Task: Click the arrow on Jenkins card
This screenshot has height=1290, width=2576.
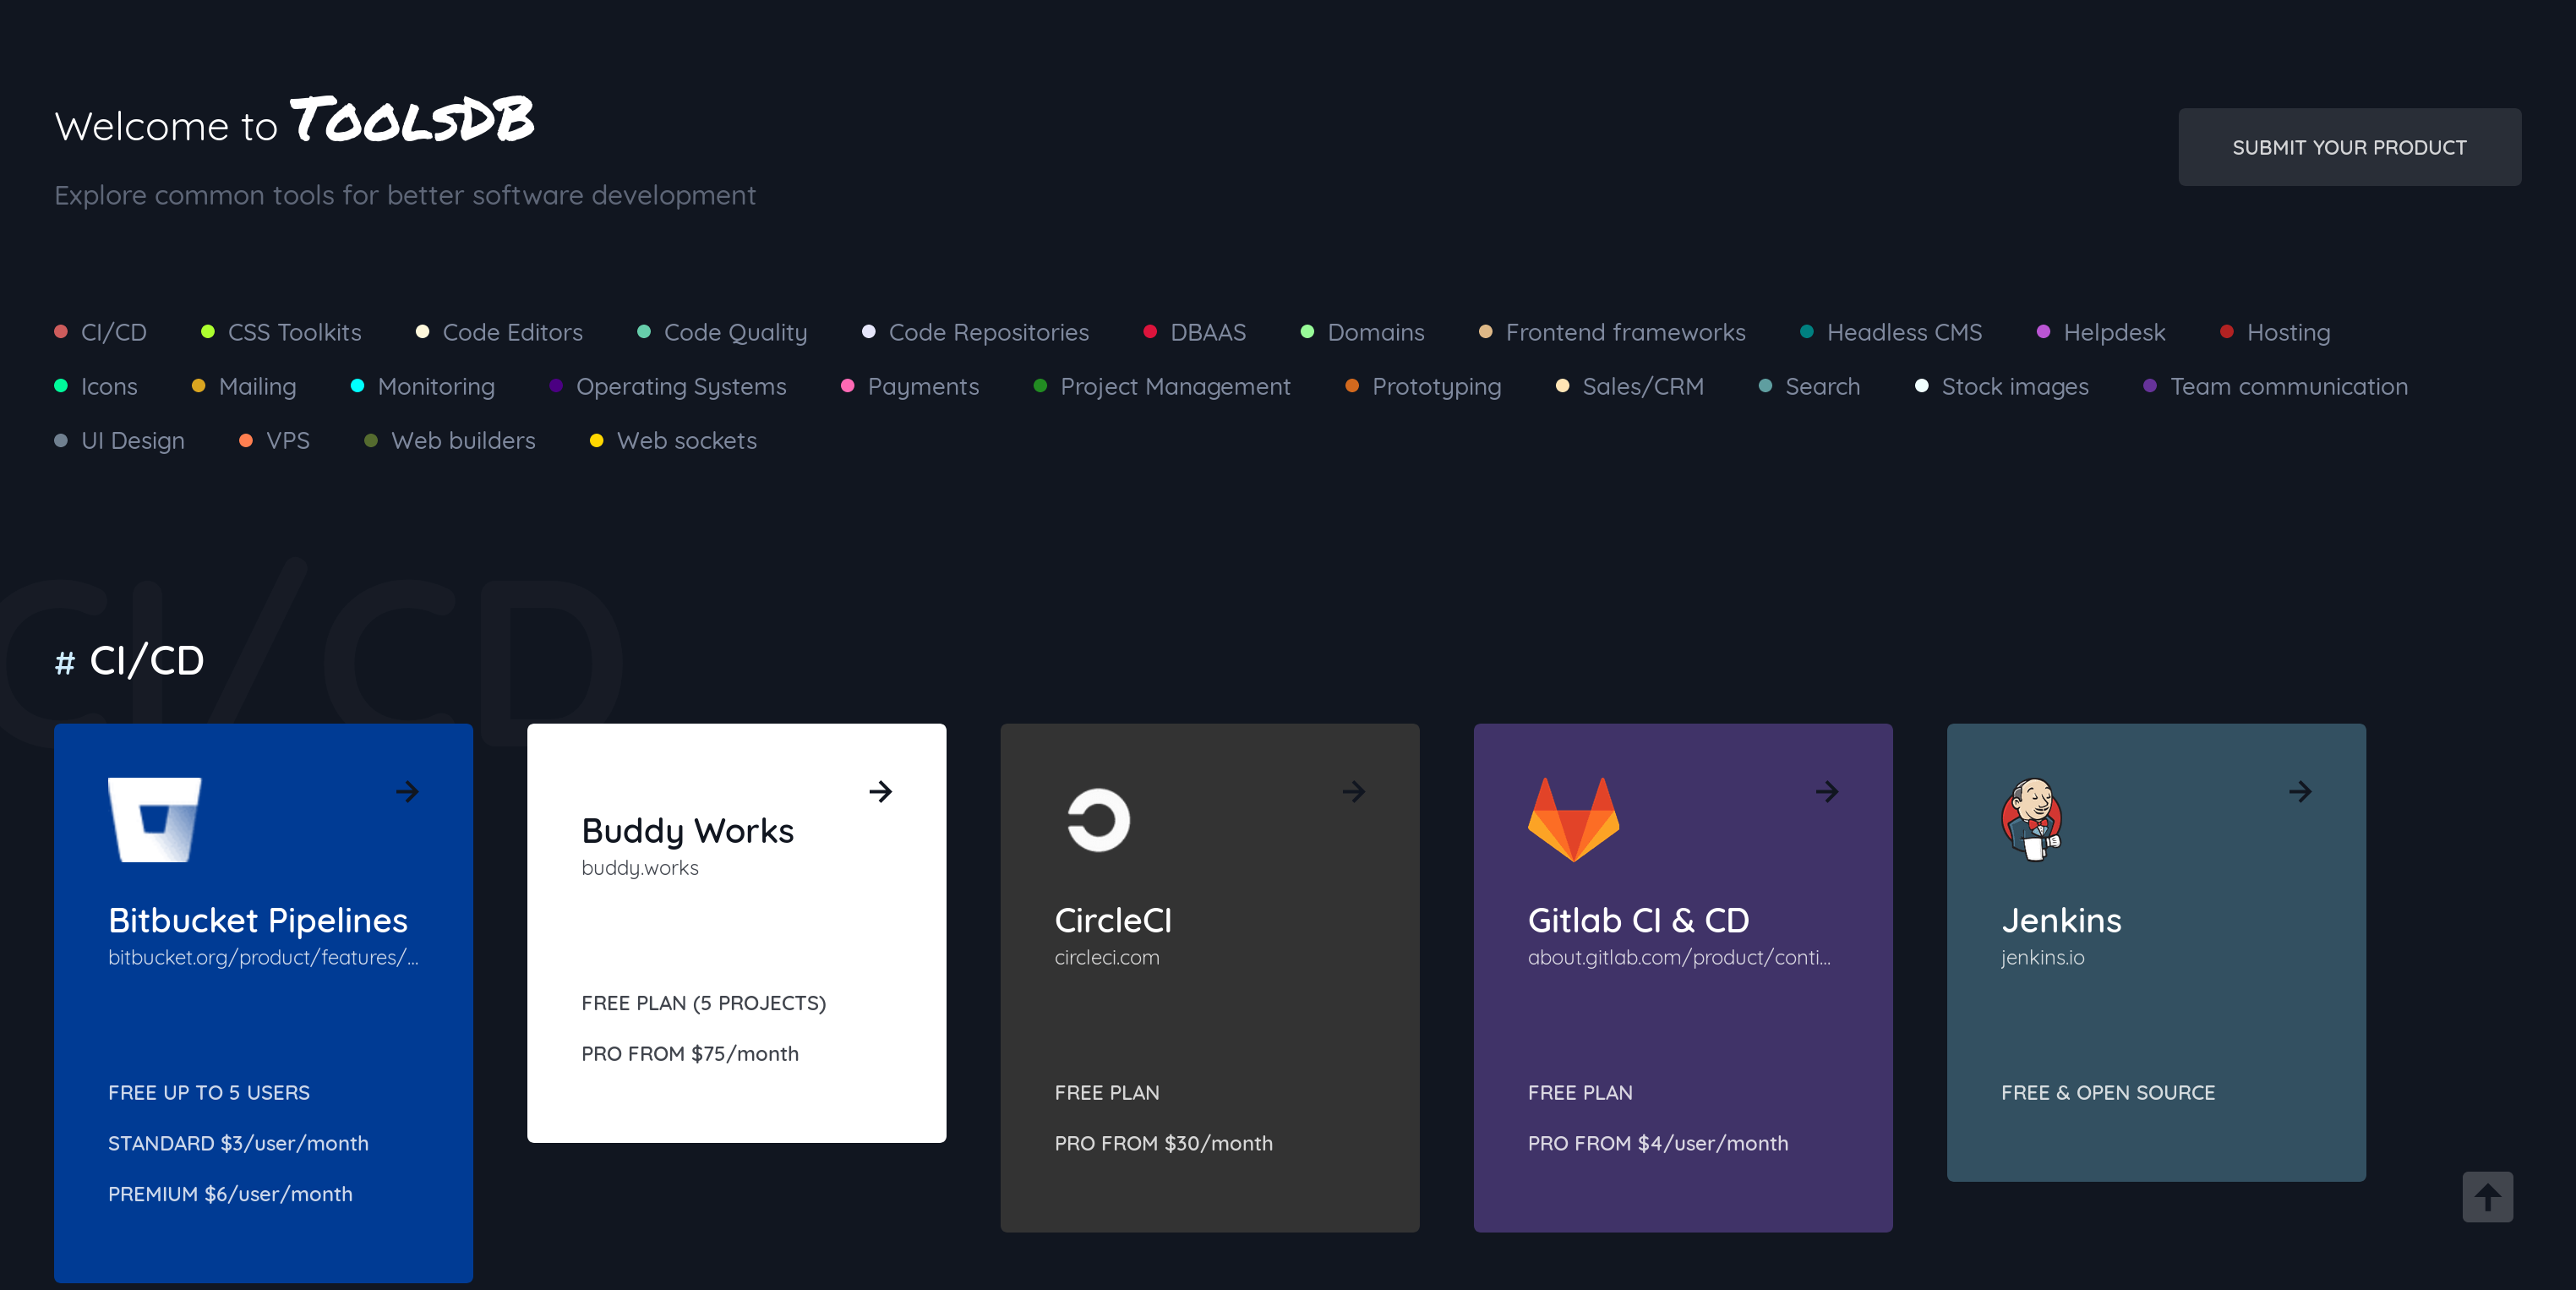Action: (x=2300, y=792)
